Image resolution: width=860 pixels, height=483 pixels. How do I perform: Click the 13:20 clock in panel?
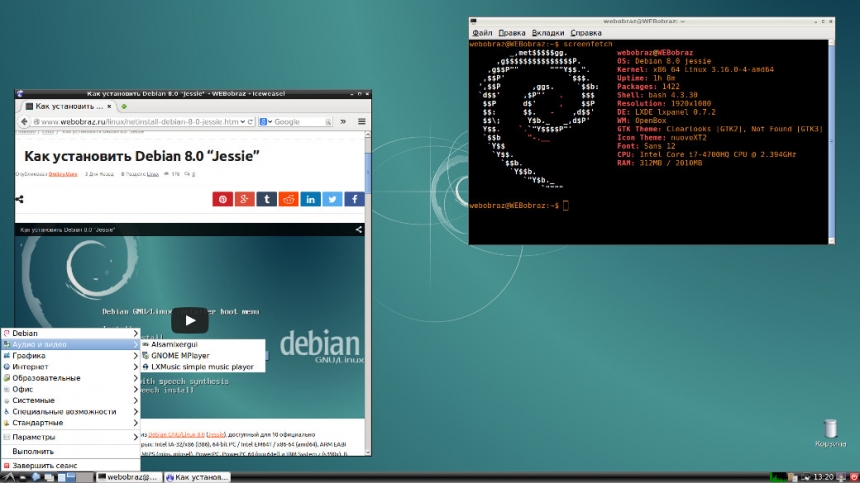coord(823,478)
